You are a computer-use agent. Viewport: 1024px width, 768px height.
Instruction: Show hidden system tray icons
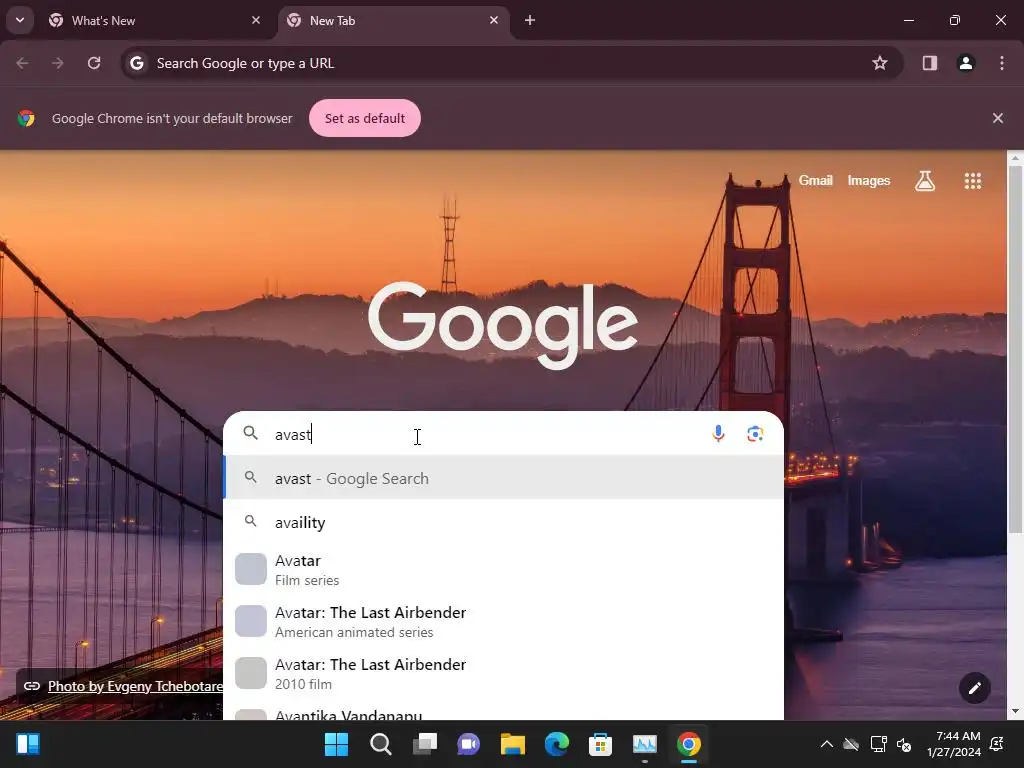click(x=826, y=744)
